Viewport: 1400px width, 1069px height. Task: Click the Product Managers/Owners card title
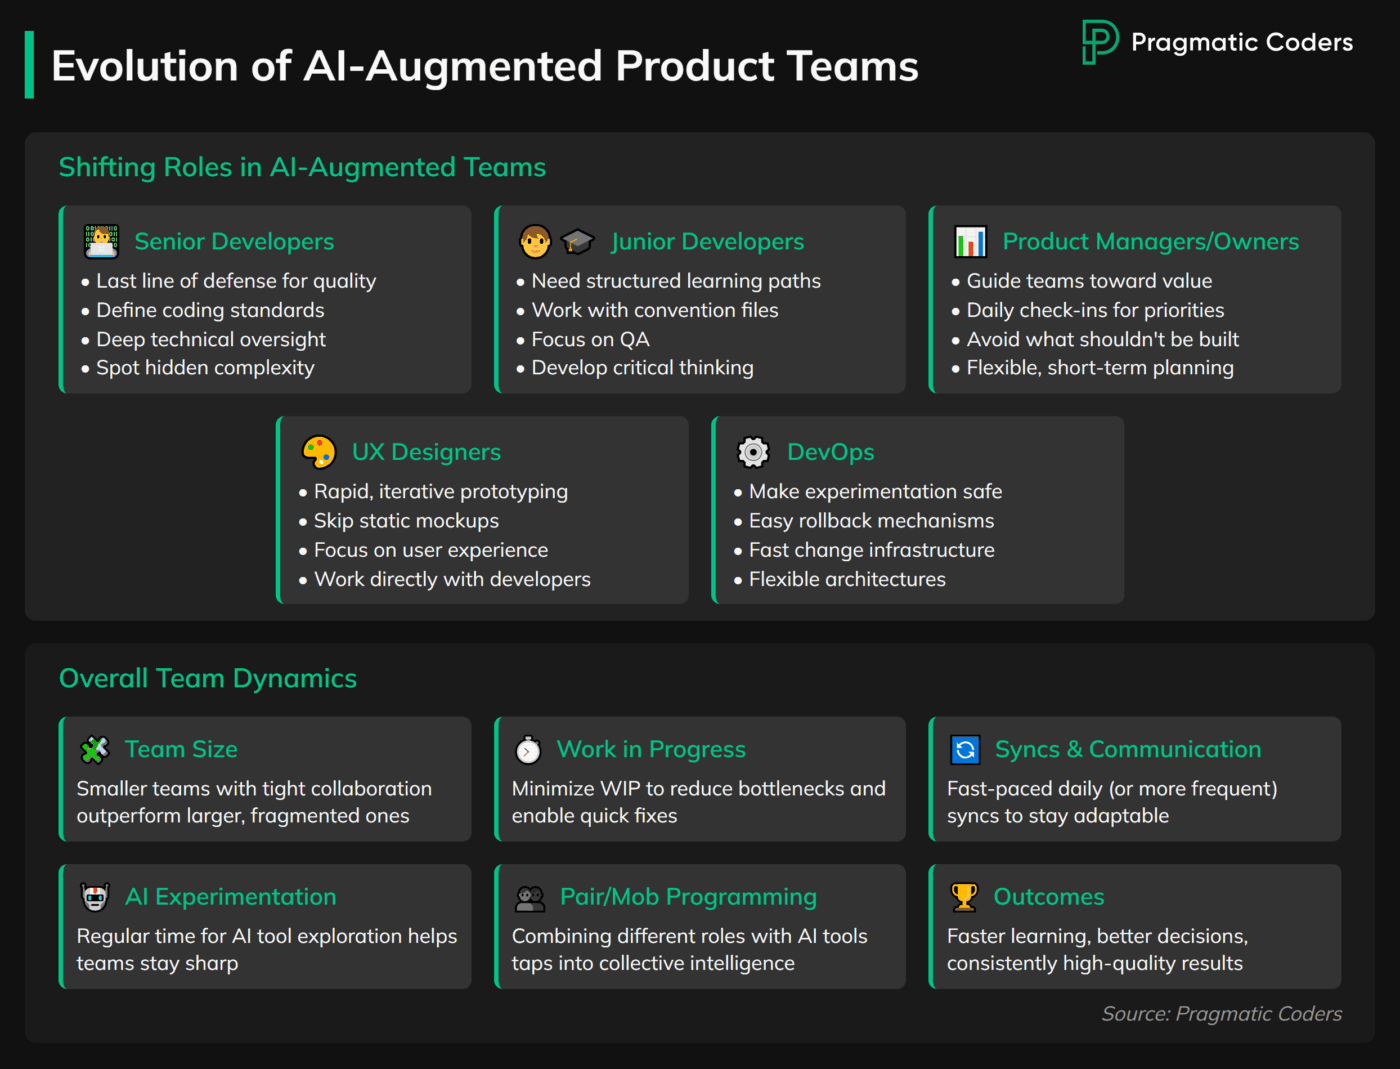coord(1151,241)
